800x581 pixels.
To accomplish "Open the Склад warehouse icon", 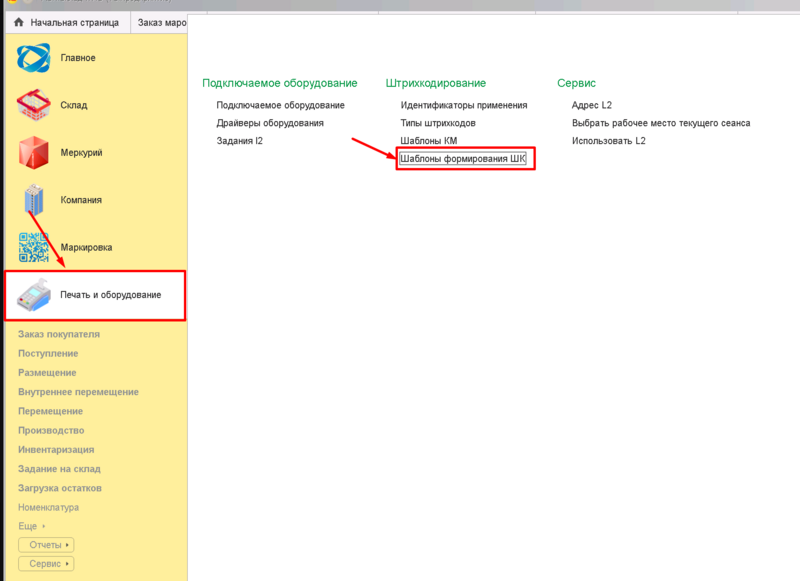I will [34, 105].
